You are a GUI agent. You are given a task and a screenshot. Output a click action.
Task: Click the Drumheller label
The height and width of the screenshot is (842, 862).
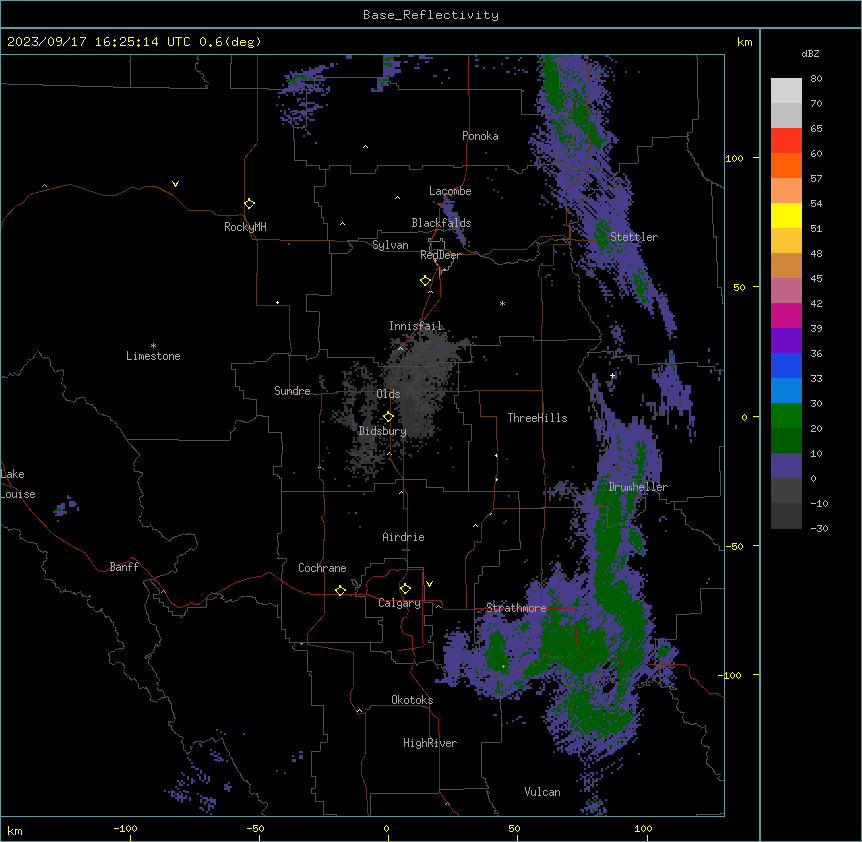tap(638, 487)
